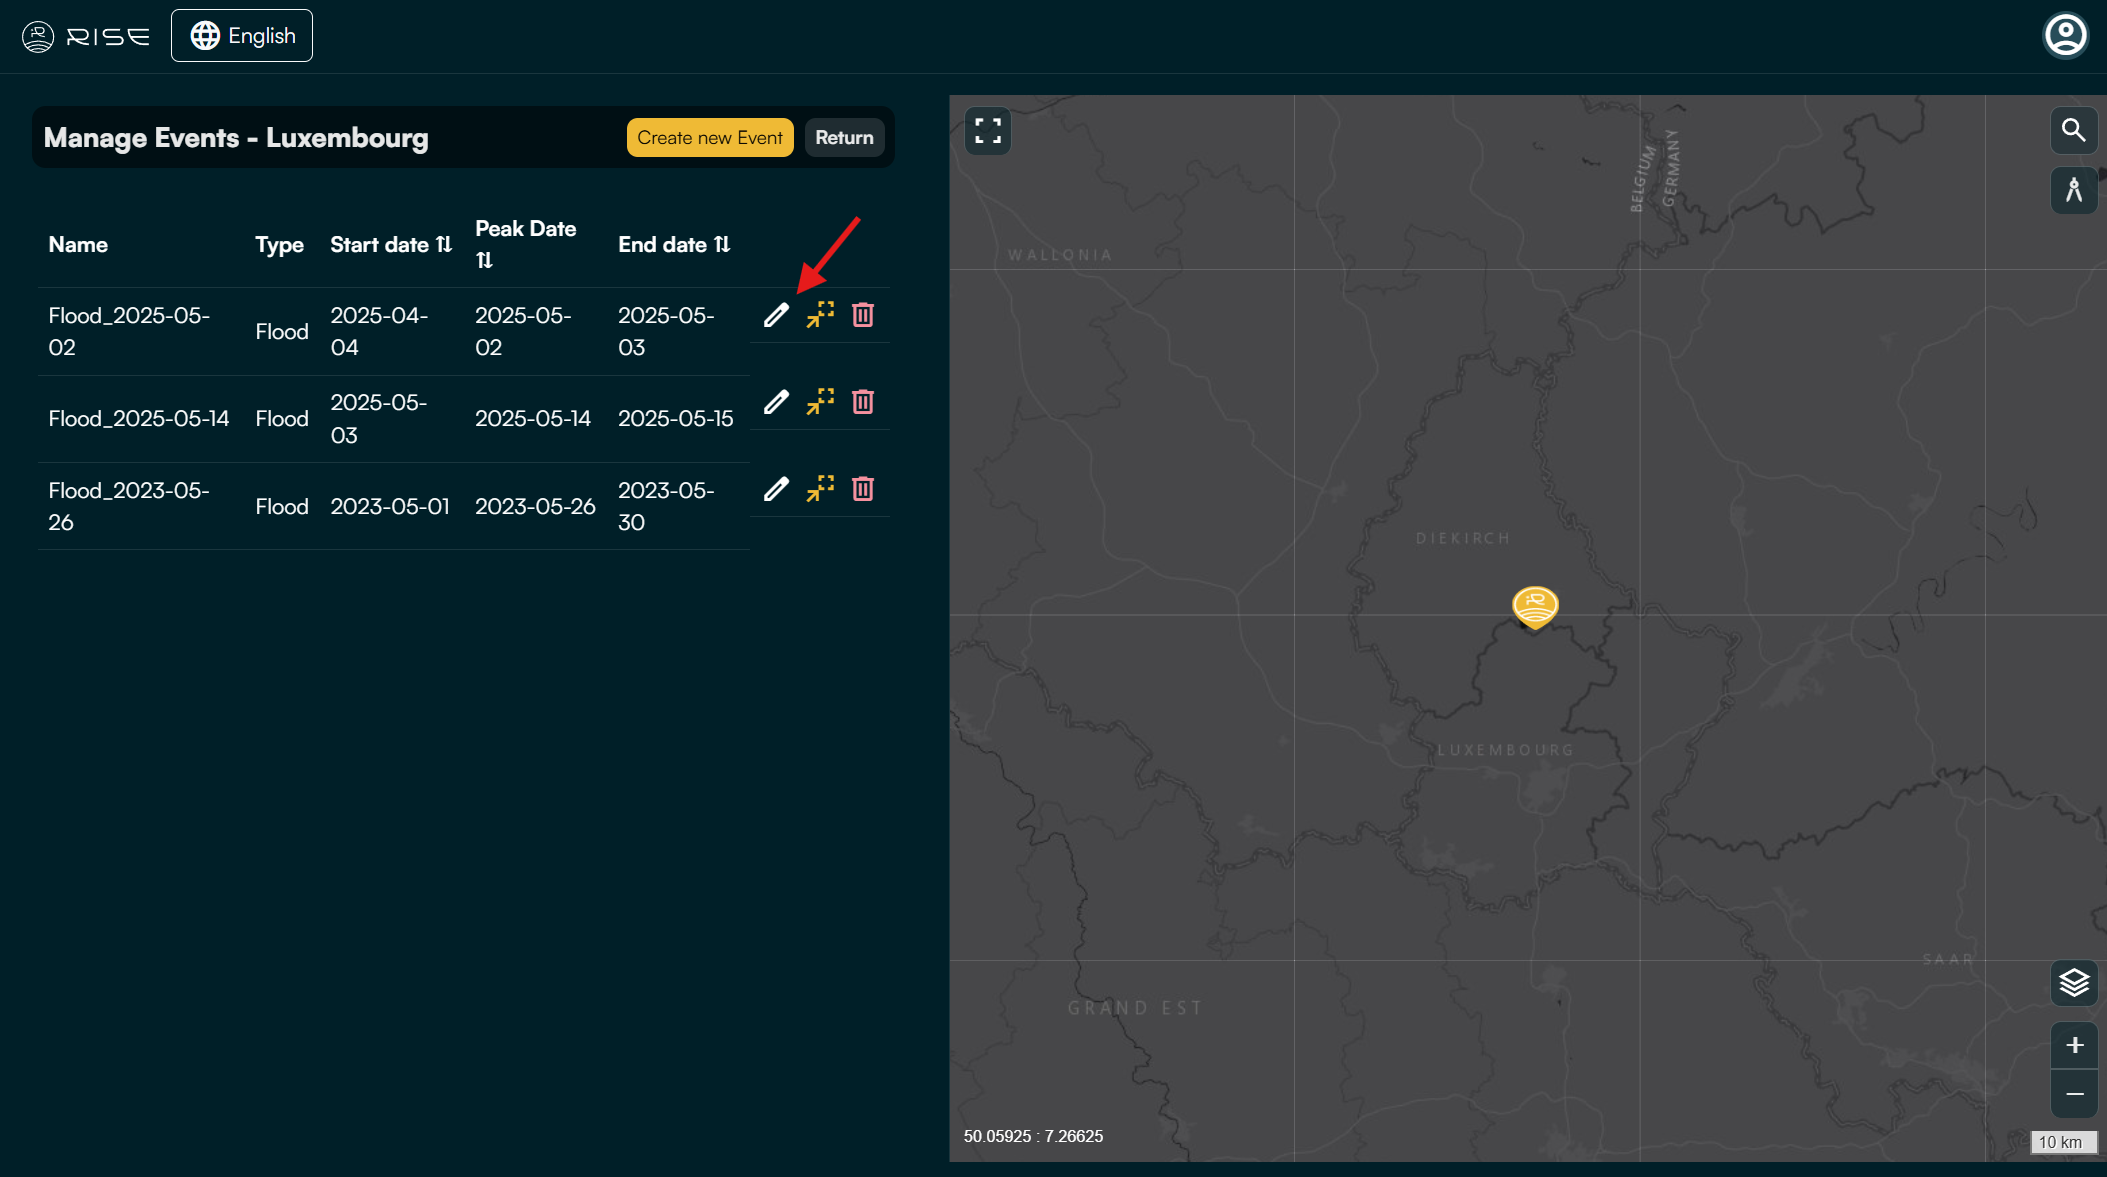The height and width of the screenshot is (1177, 2107).
Task: Click end date 2023-05-30 cell
Action: 666,507
